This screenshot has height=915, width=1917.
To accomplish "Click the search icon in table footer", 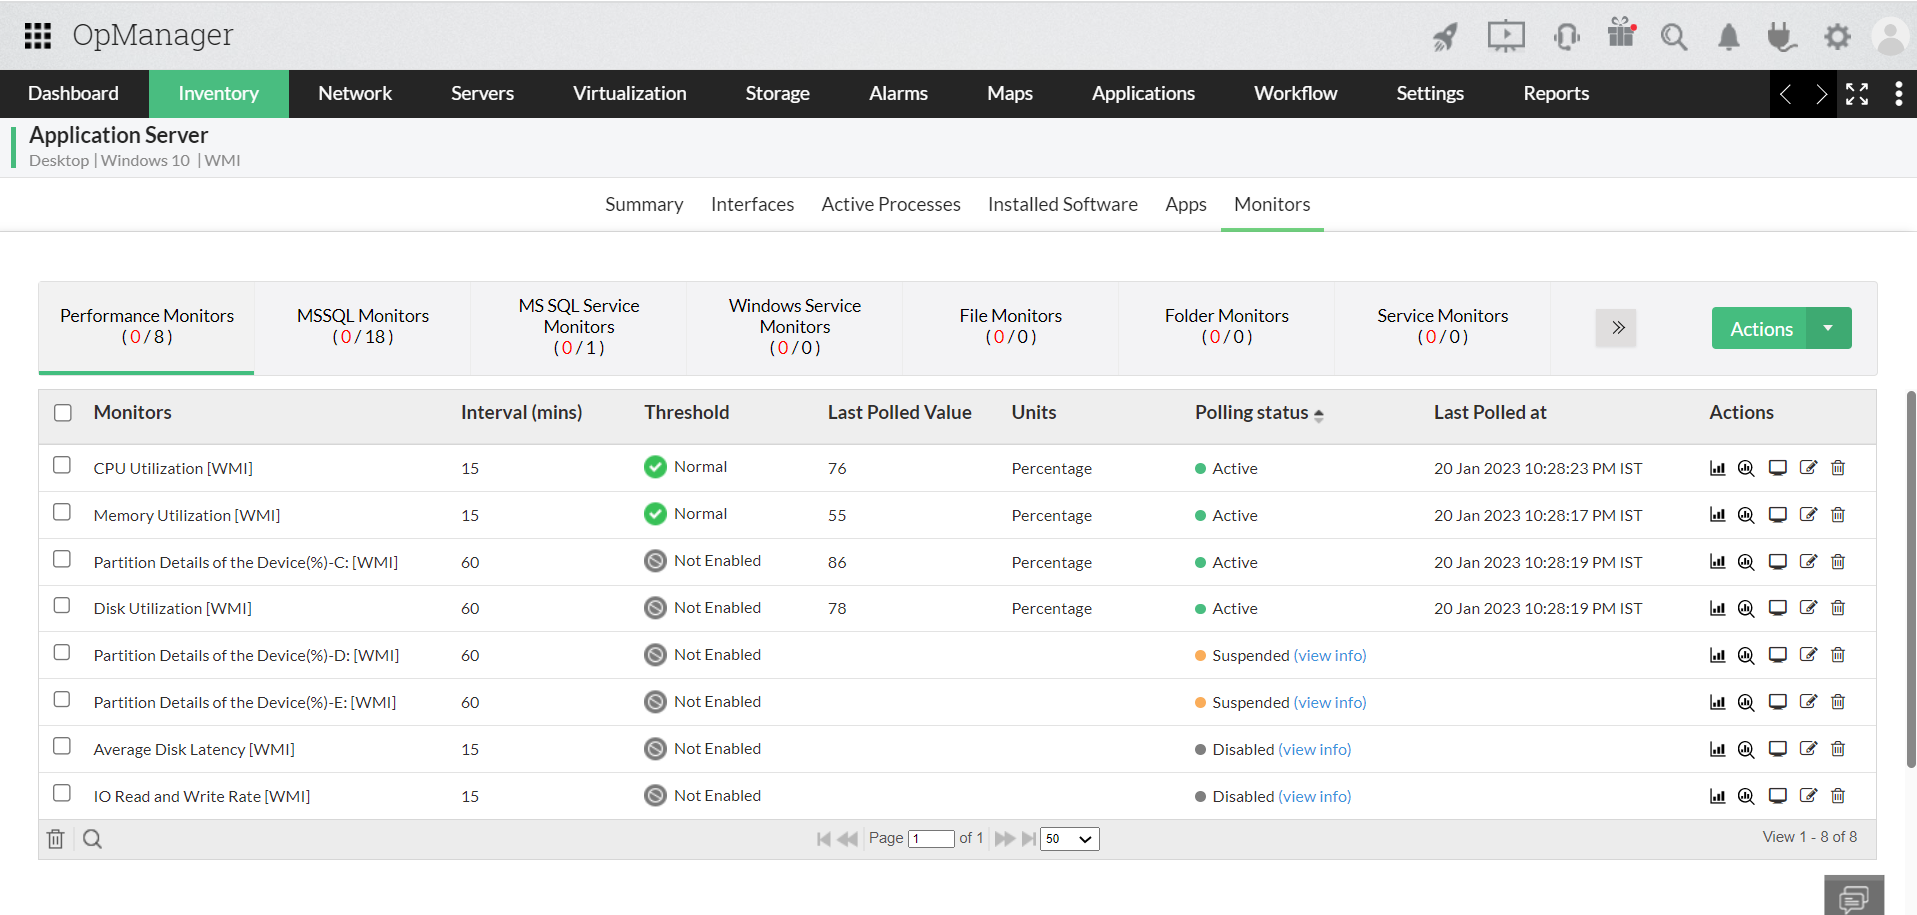I will coord(92,839).
